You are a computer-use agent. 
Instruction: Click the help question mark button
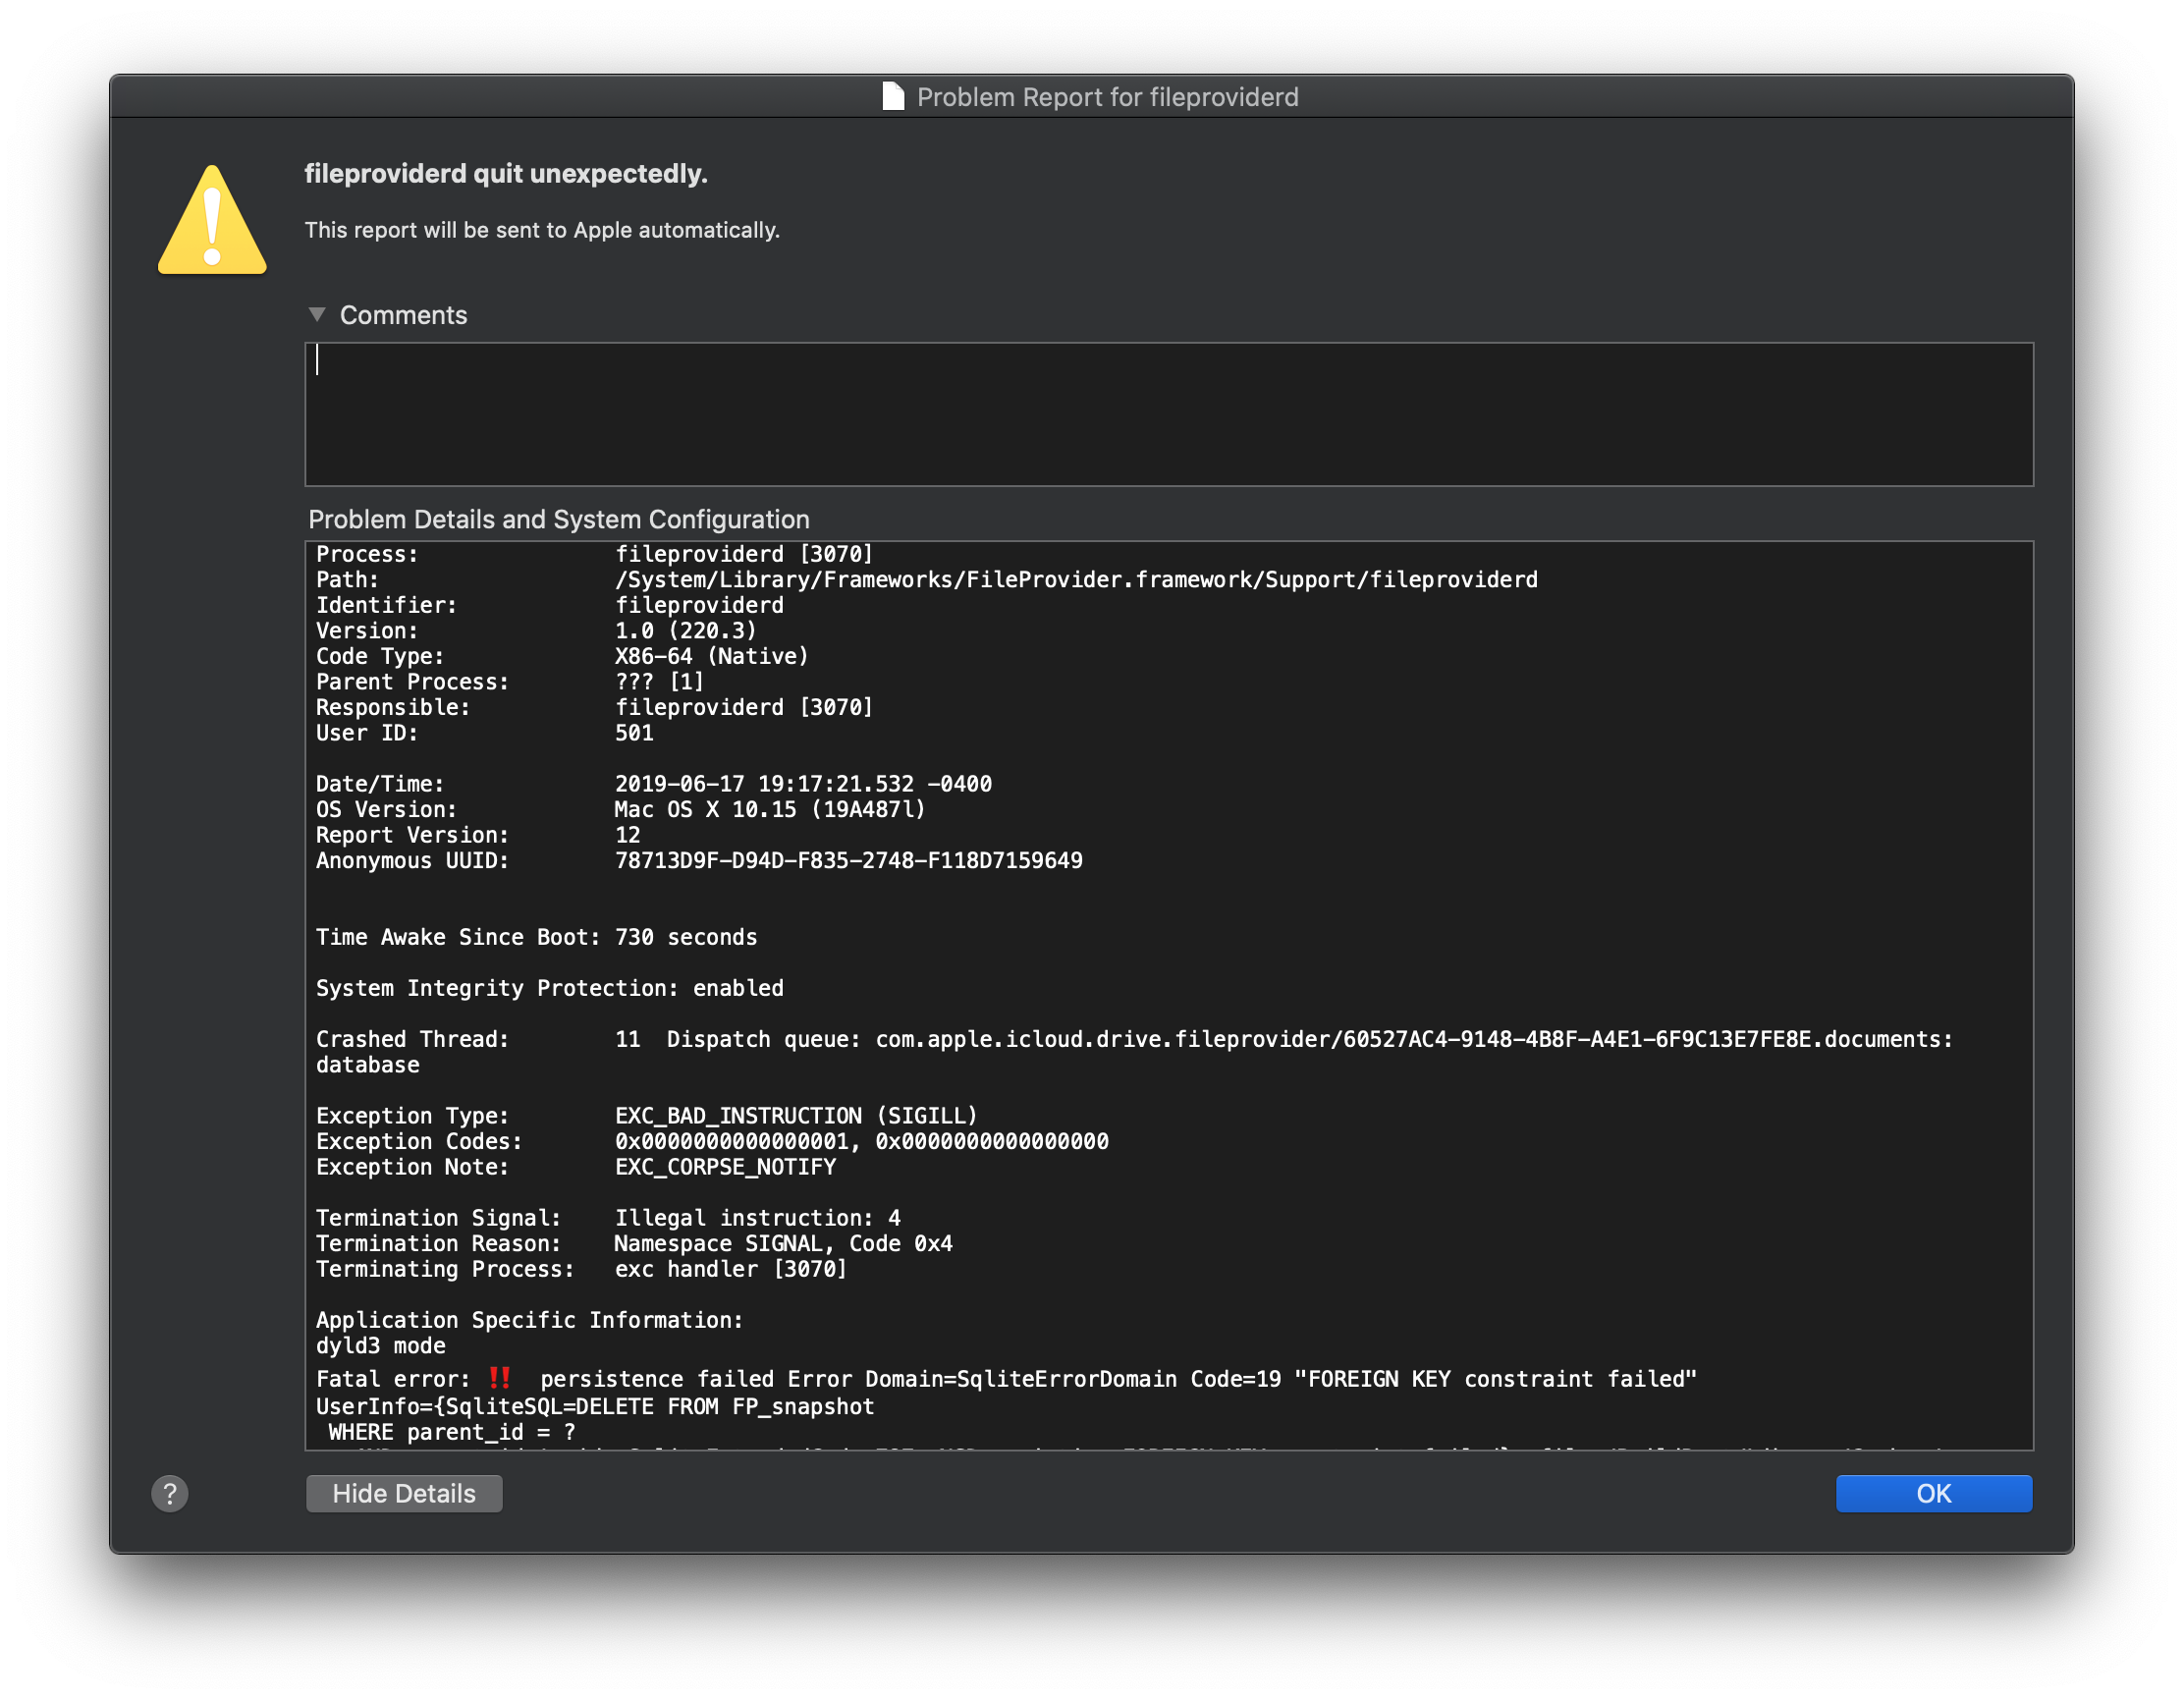click(x=170, y=1493)
